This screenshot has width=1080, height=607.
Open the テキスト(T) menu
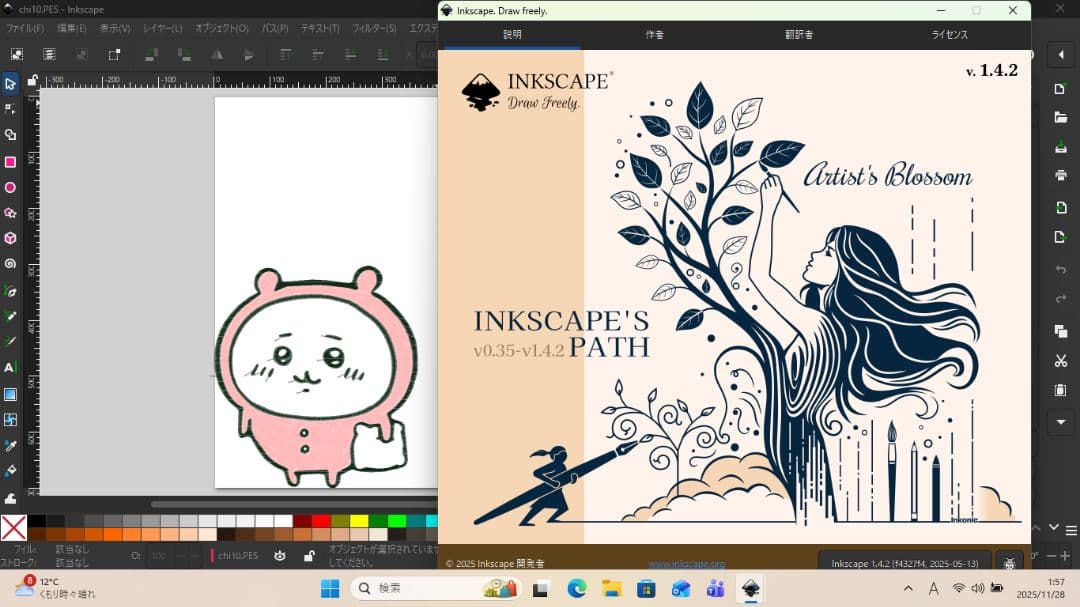coord(320,28)
